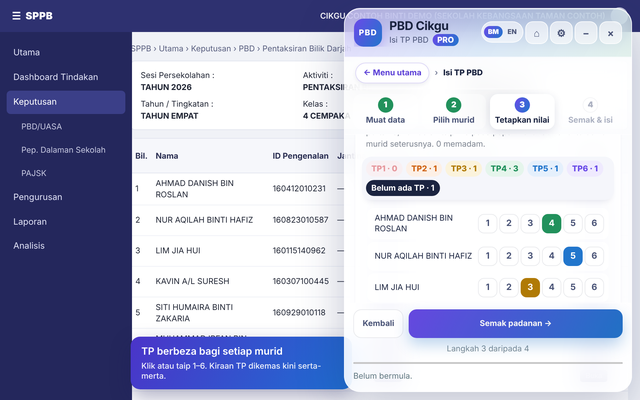This screenshot has height=400, width=640.
Task: Open step 4 Semak & isi
Action: pos(590,111)
